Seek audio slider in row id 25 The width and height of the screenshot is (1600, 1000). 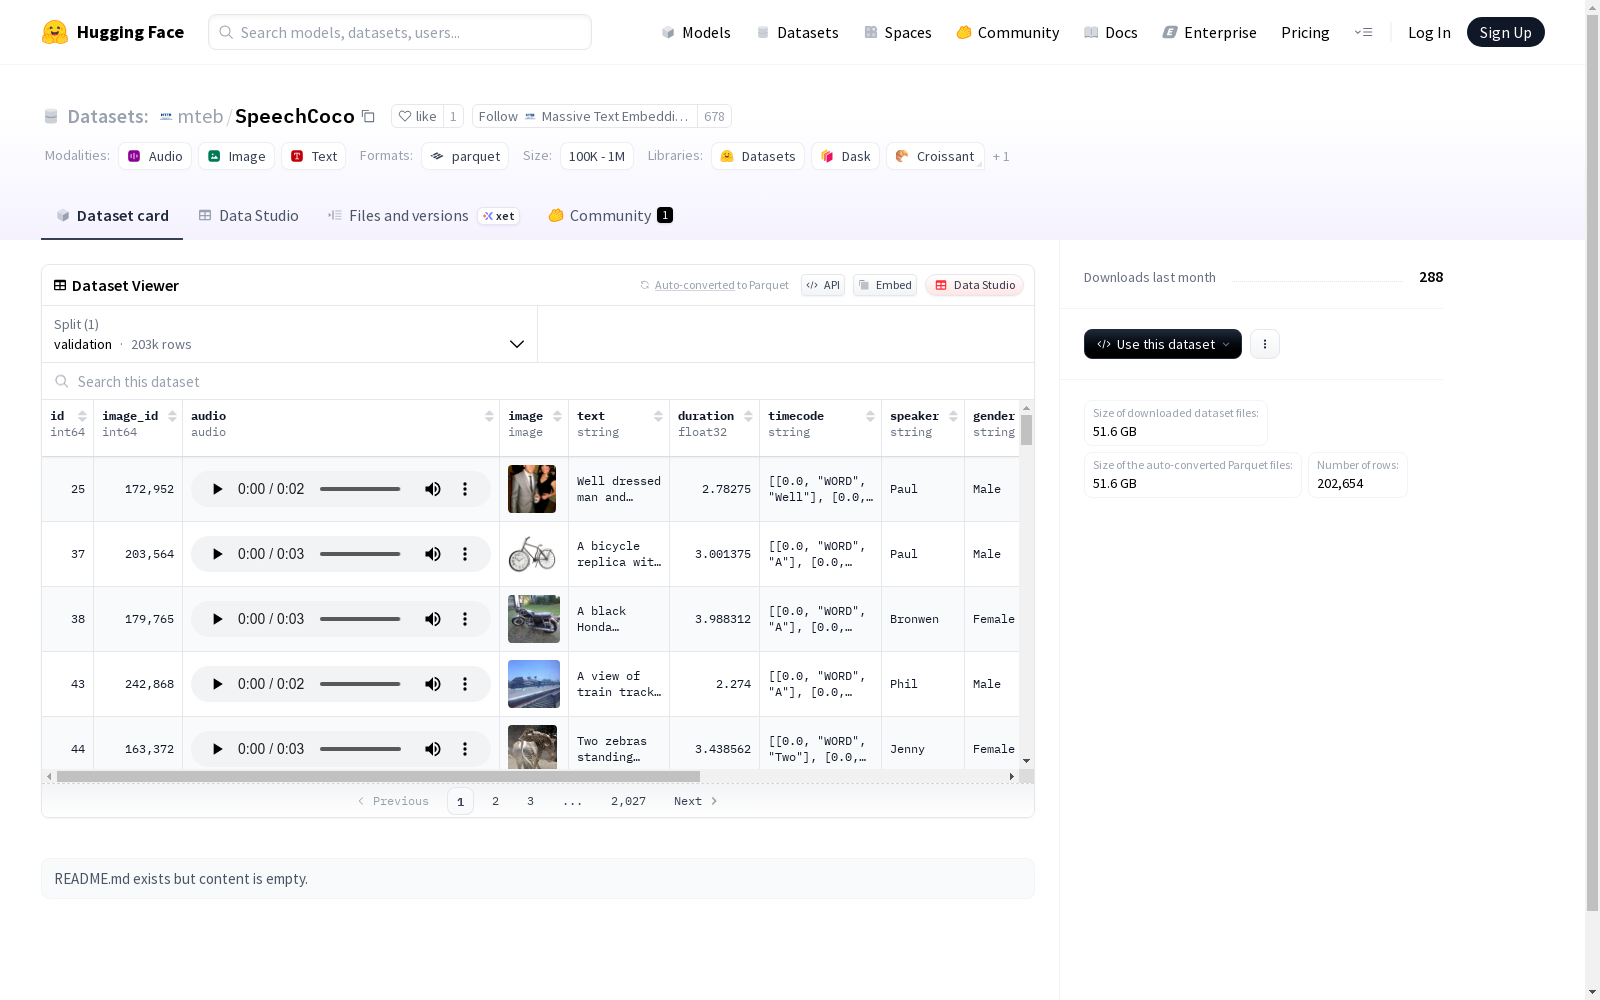tap(360, 489)
